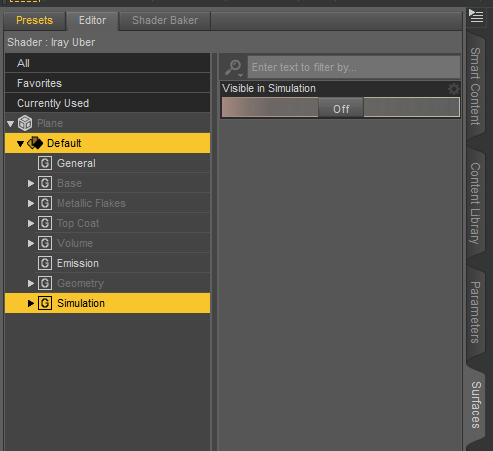The height and width of the screenshot is (451, 493).
Task: Click the G group icon beside Simulation
Action: pyautogui.click(x=45, y=303)
